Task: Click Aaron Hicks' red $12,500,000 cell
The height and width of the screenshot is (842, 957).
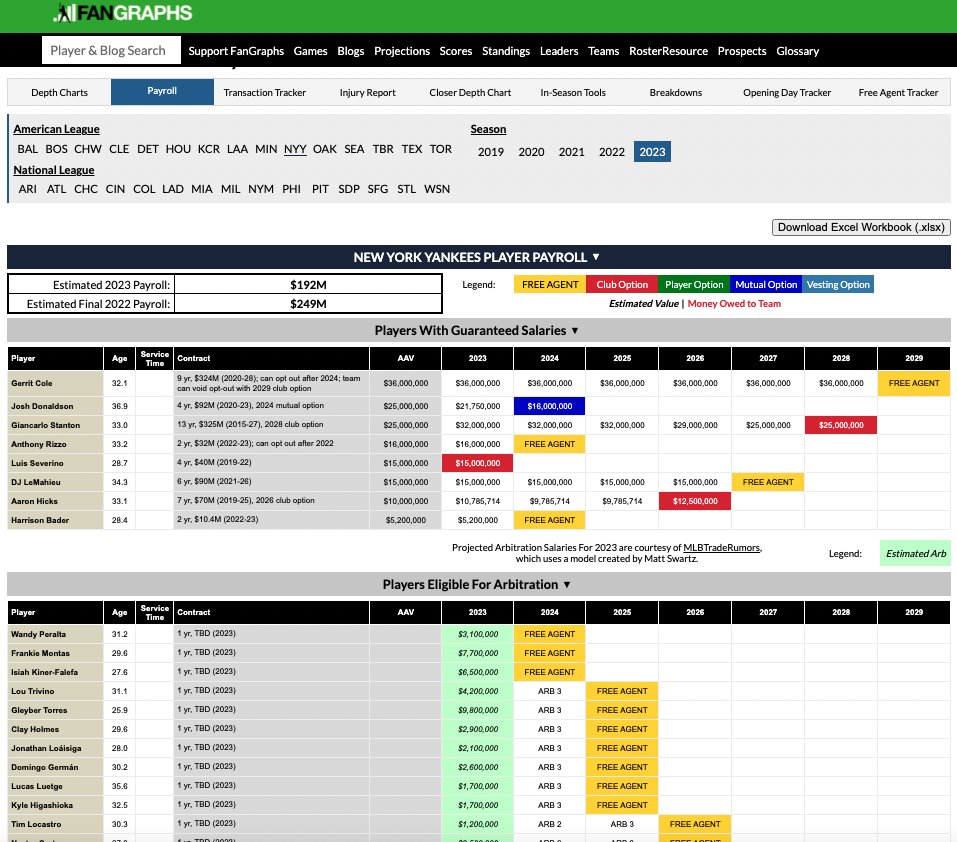Action: click(x=695, y=501)
